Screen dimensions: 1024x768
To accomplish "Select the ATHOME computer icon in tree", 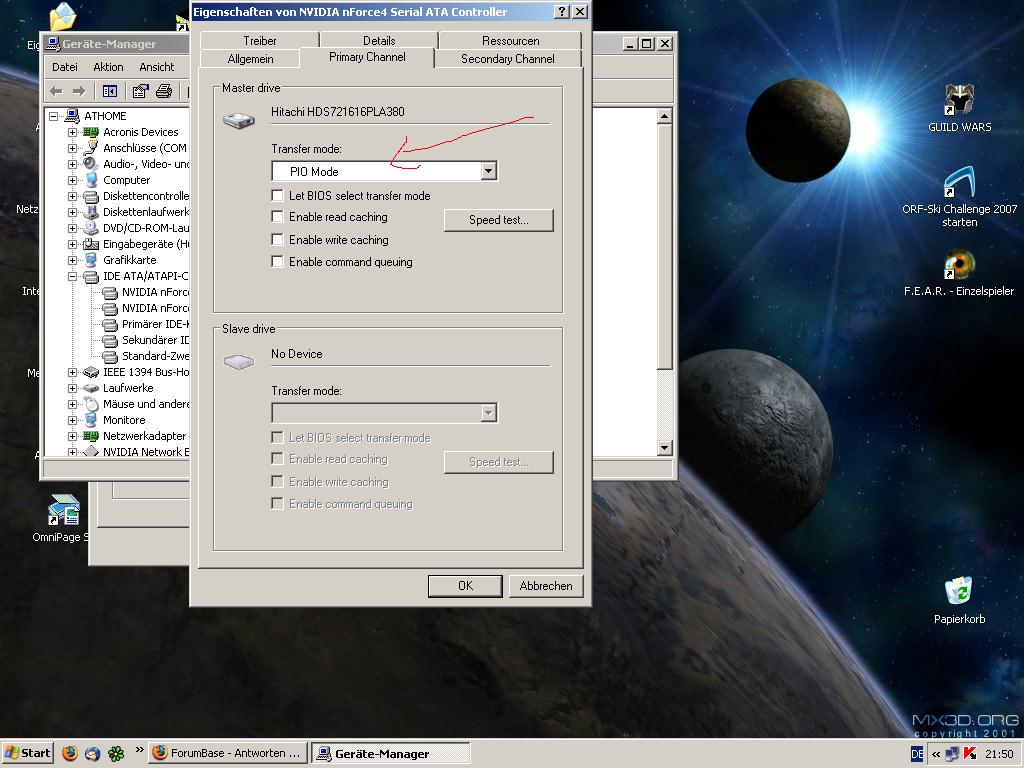I will [x=72, y=116].
